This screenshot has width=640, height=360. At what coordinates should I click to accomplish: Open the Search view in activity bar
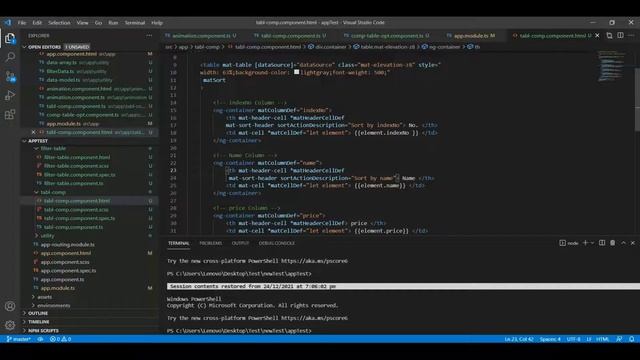pyautogui.click(x=10, y=57)
